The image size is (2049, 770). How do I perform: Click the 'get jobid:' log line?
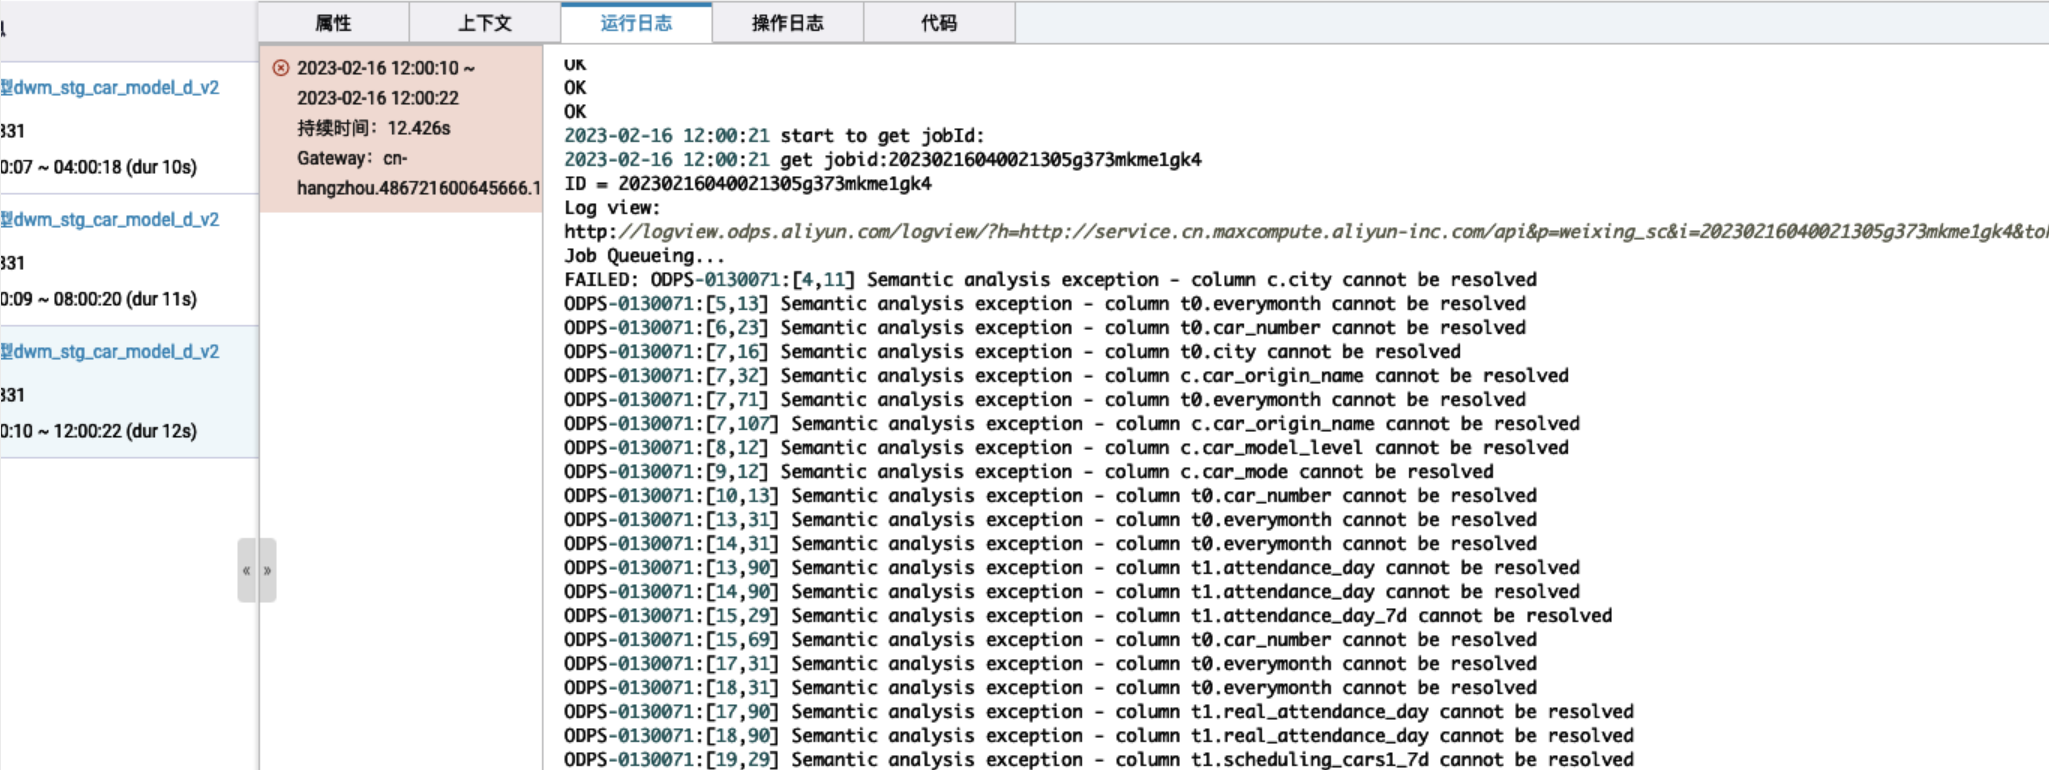(883, 160)
